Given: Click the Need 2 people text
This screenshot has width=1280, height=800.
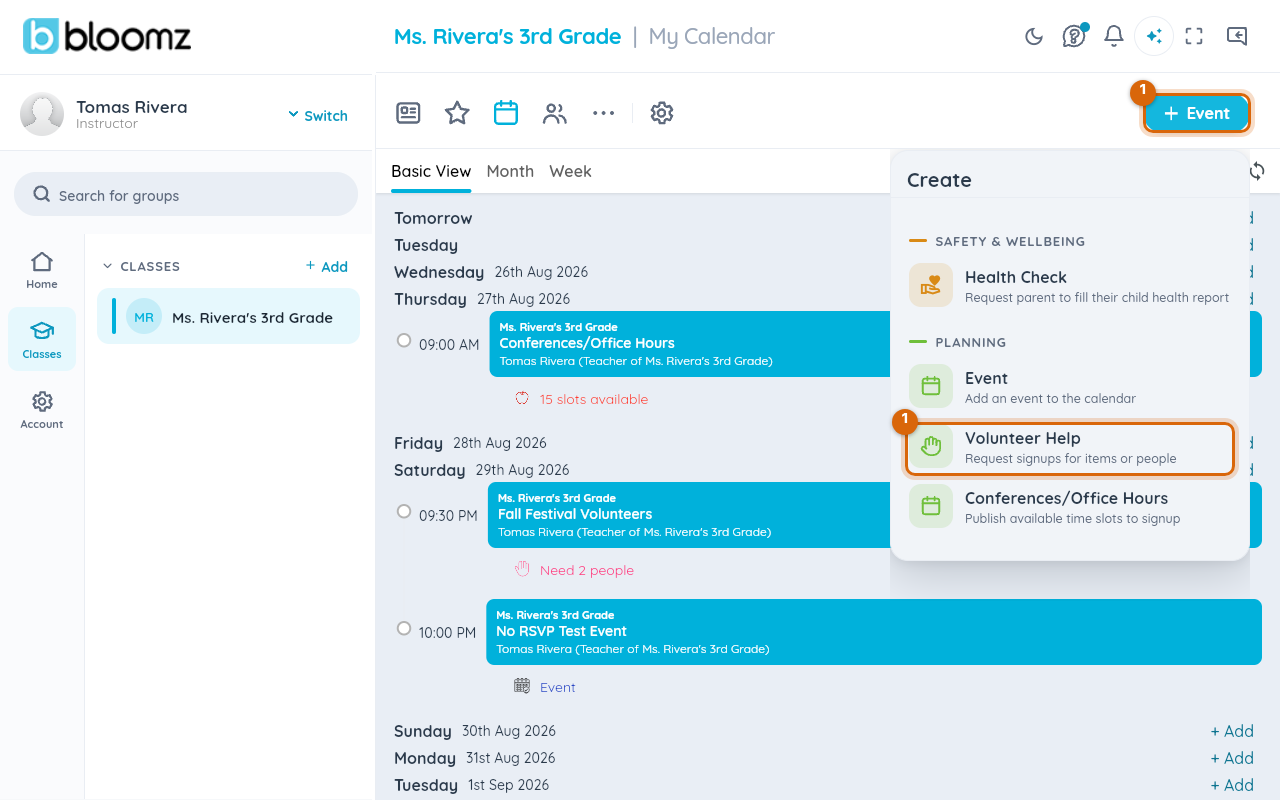Looking at the screenshot, I should (587, 570).
